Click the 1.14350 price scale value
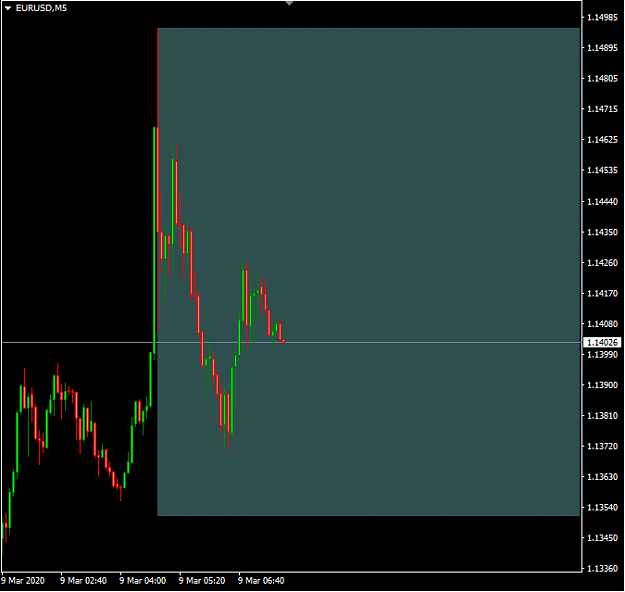625x592 pixels. click(602, 232)
